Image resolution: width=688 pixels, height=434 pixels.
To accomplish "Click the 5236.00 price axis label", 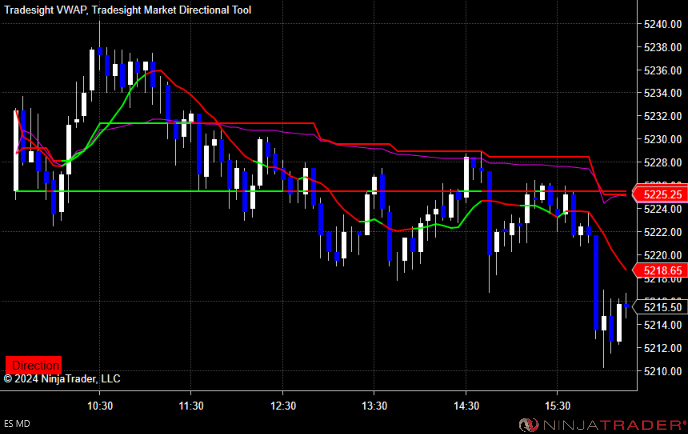I will click(x=663, y=70).
